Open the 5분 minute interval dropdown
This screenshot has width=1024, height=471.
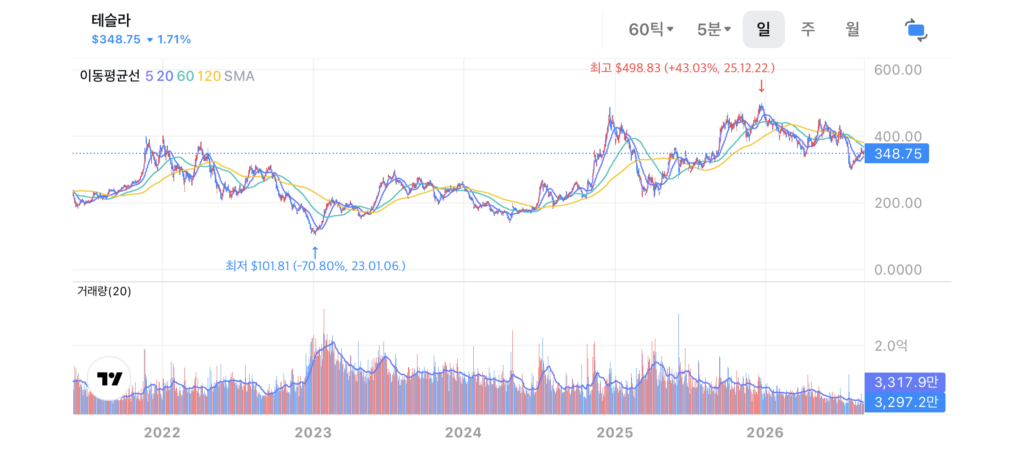(714, 29)
